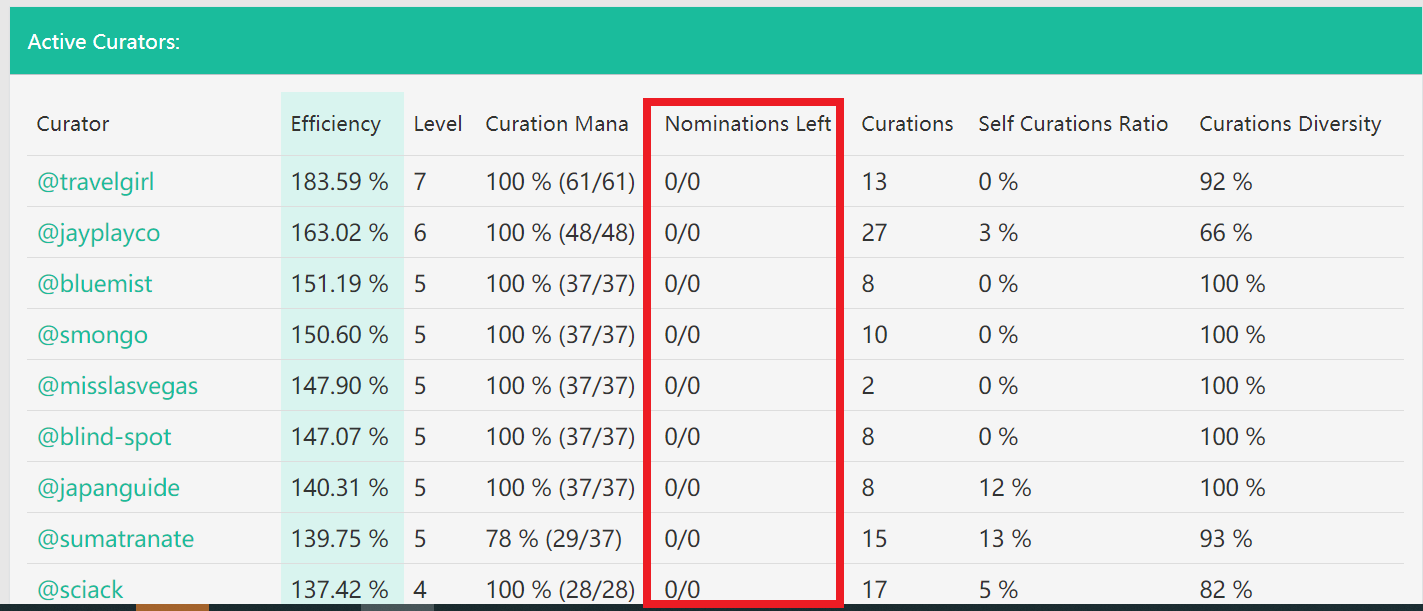The width and height of the screenshot is (1423, 611).
Task: Open the @sciack curator profile
Action: pos(80,589)
